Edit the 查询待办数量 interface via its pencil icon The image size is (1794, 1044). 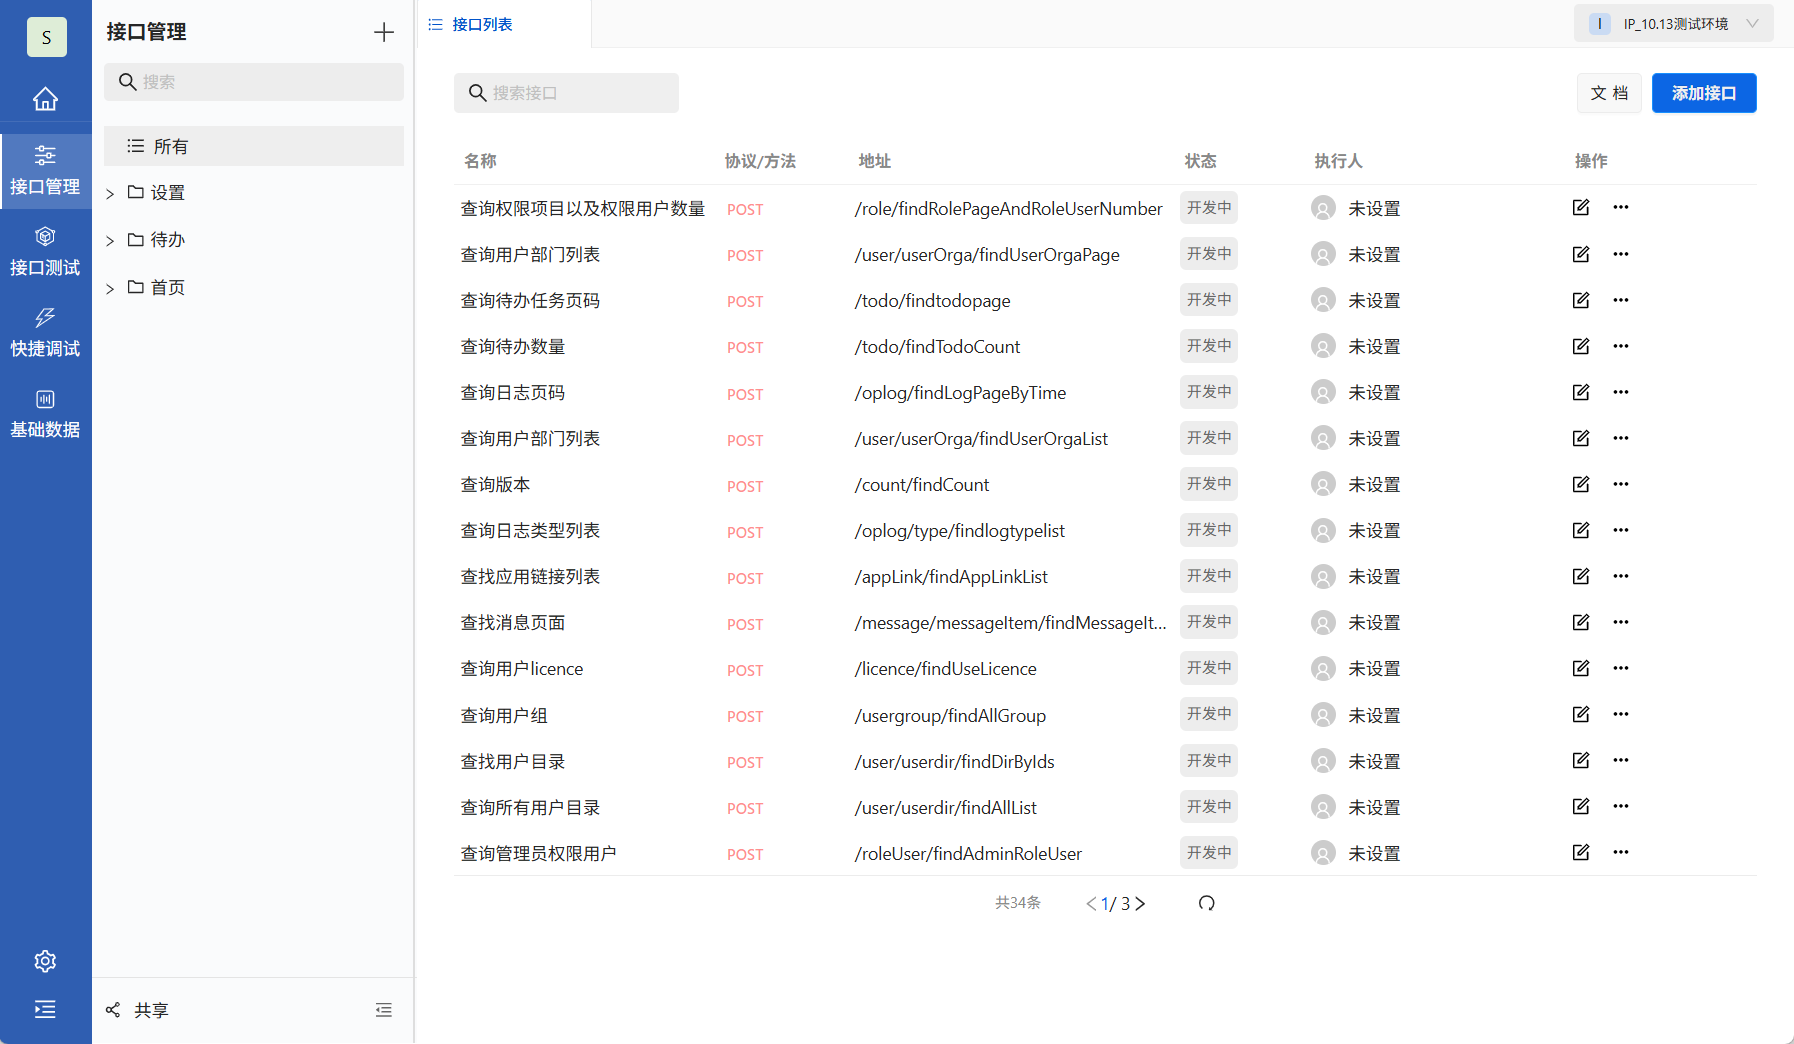(1581, 345)
